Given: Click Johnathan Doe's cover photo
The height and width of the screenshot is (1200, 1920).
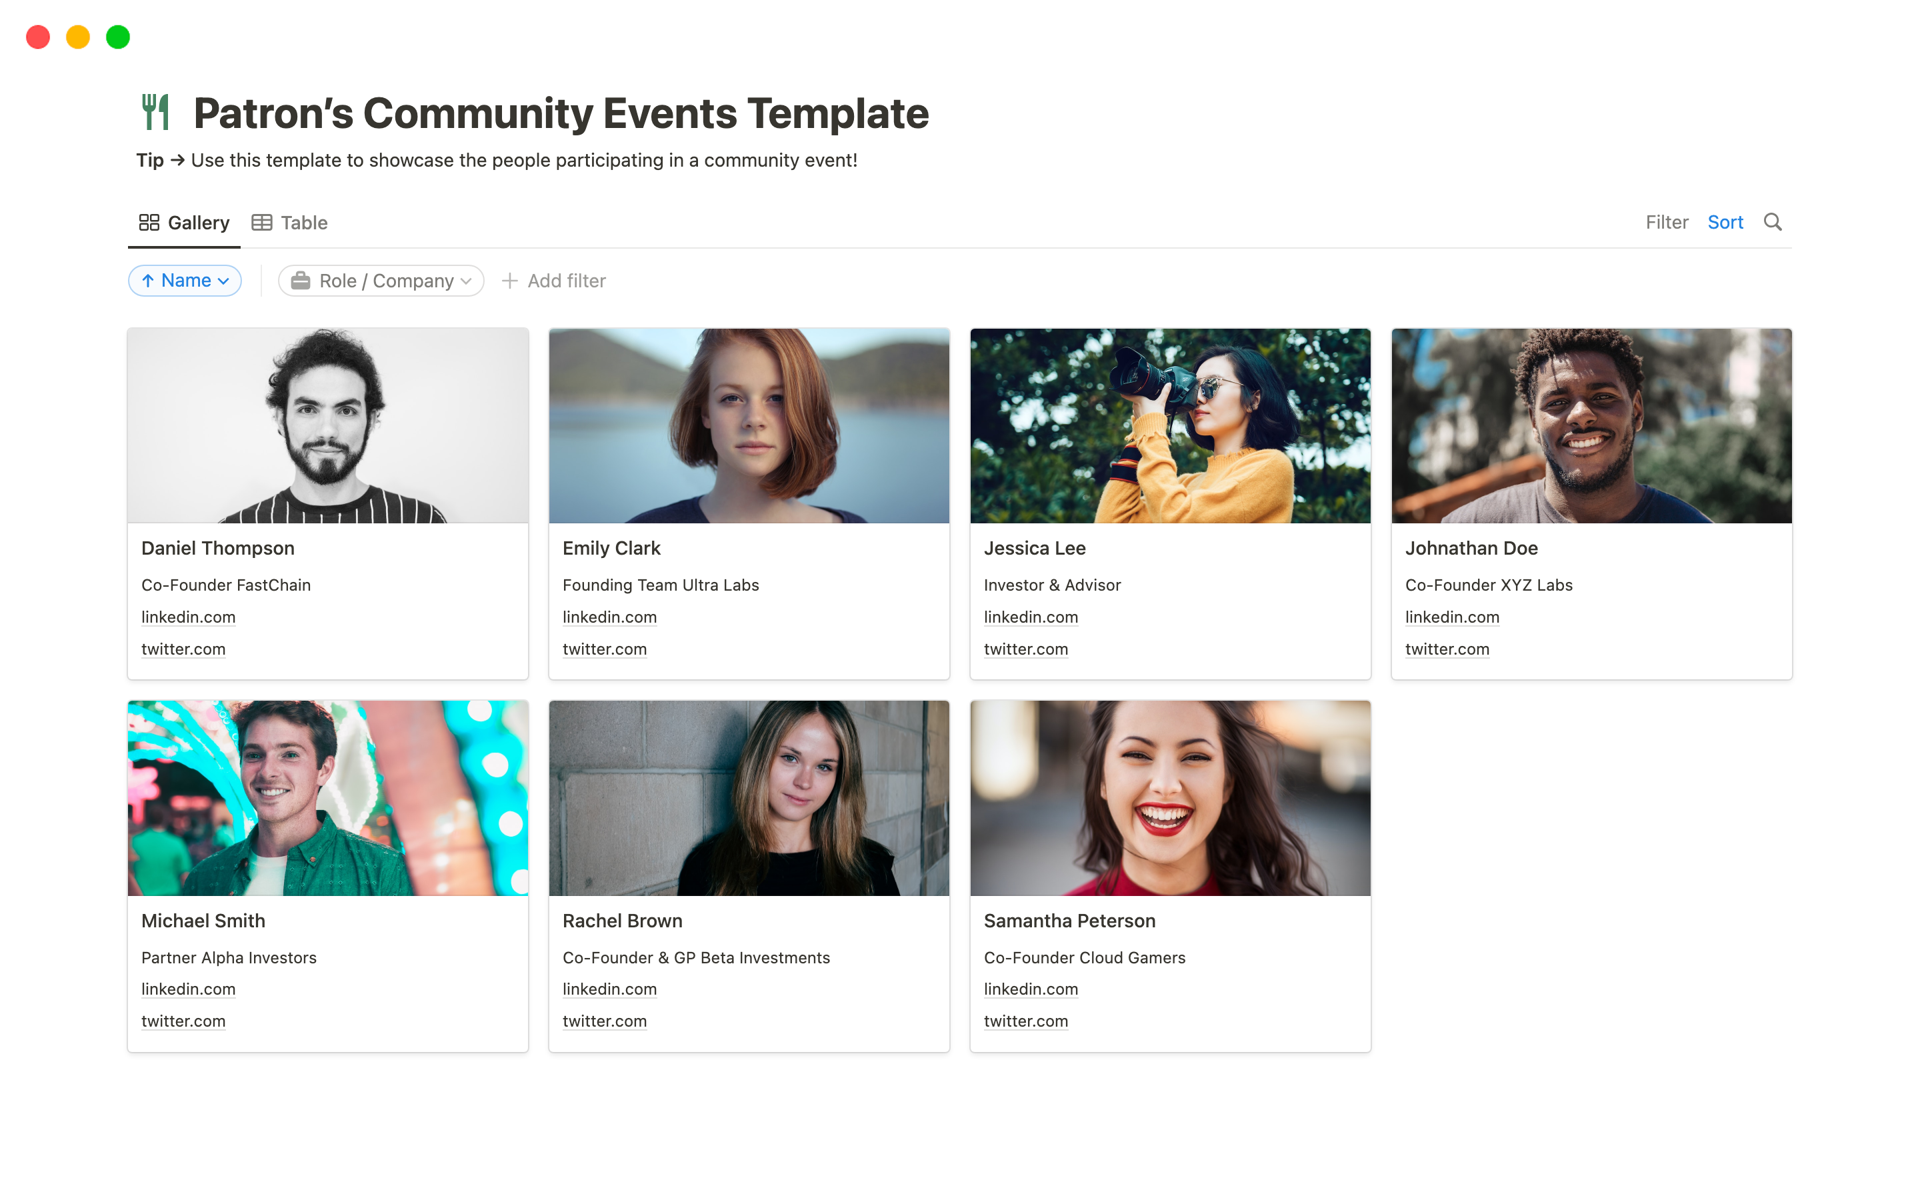Looking at the screenshot, I should pyautogui.click(x=1591, y=426).
